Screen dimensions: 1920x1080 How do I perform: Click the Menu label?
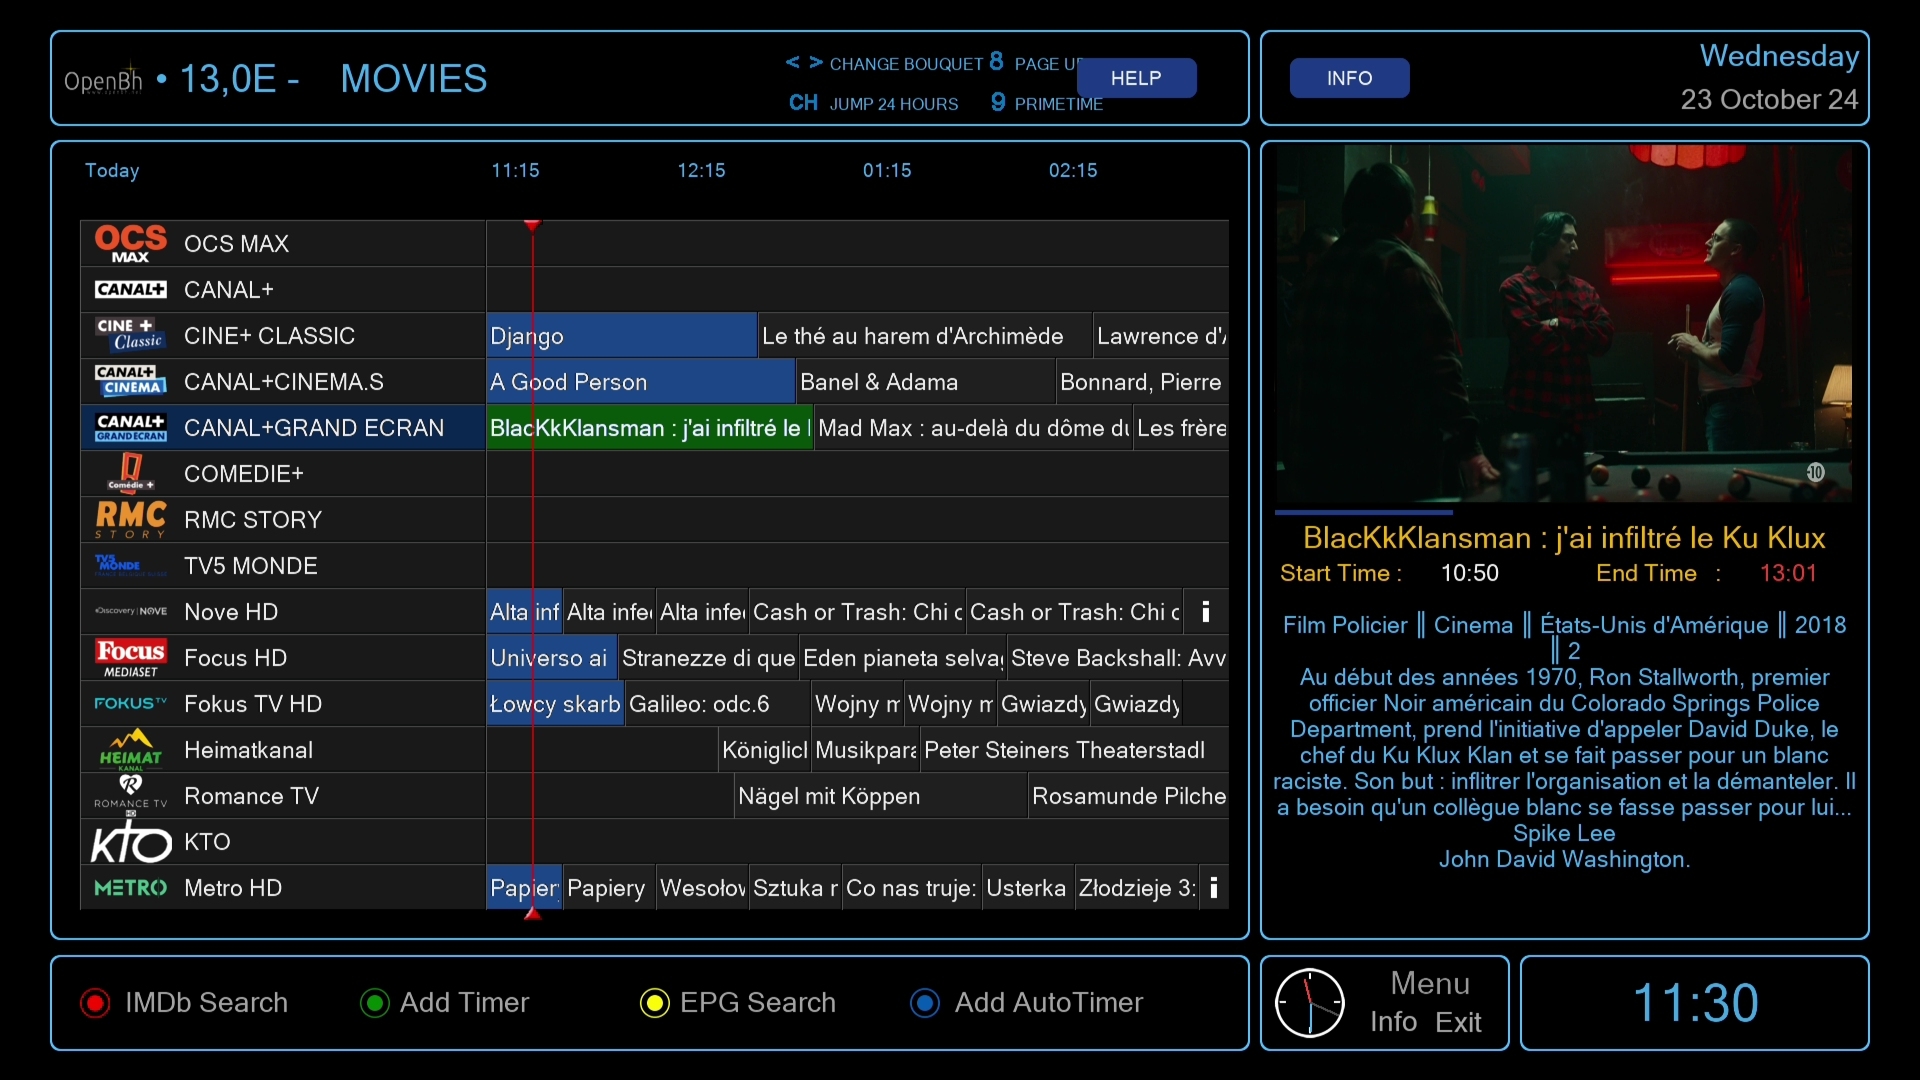(x=1430, y=984)
